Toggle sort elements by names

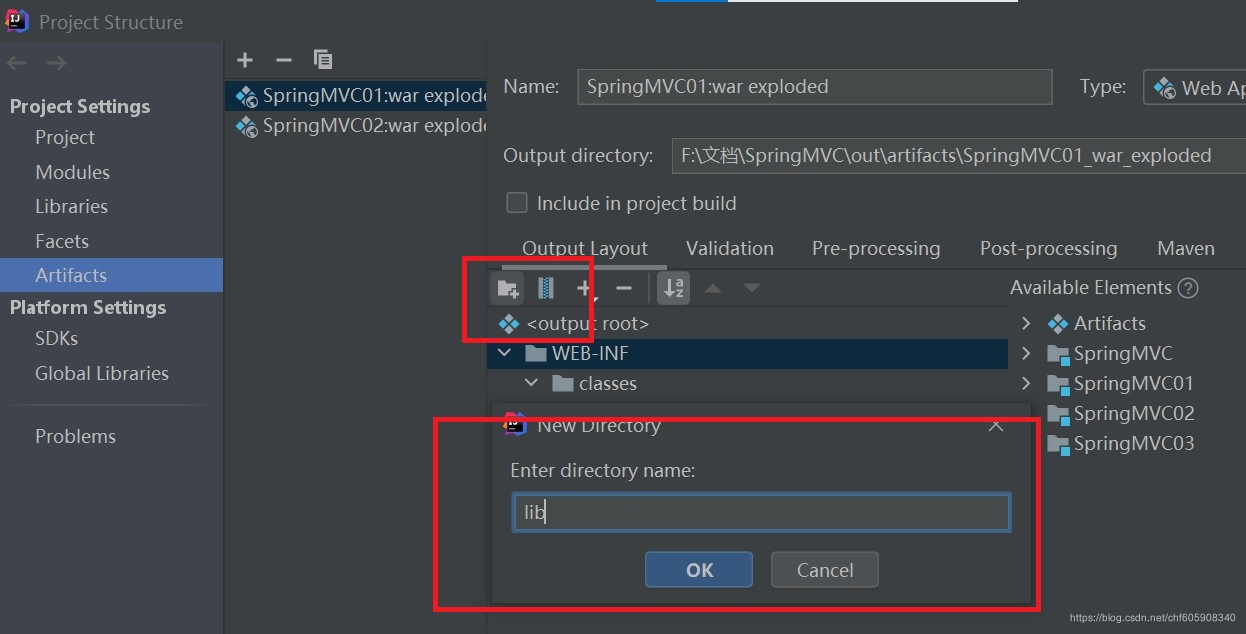pos(674,288)
